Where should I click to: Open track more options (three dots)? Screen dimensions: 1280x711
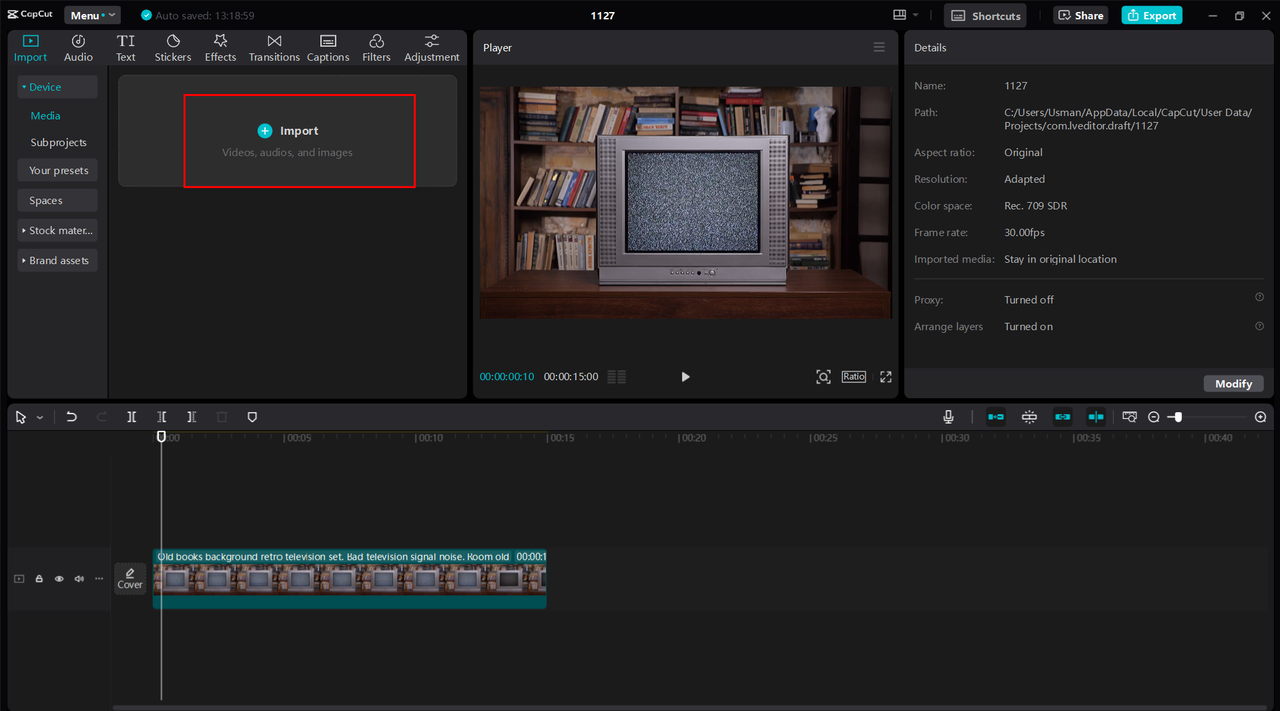98,579
